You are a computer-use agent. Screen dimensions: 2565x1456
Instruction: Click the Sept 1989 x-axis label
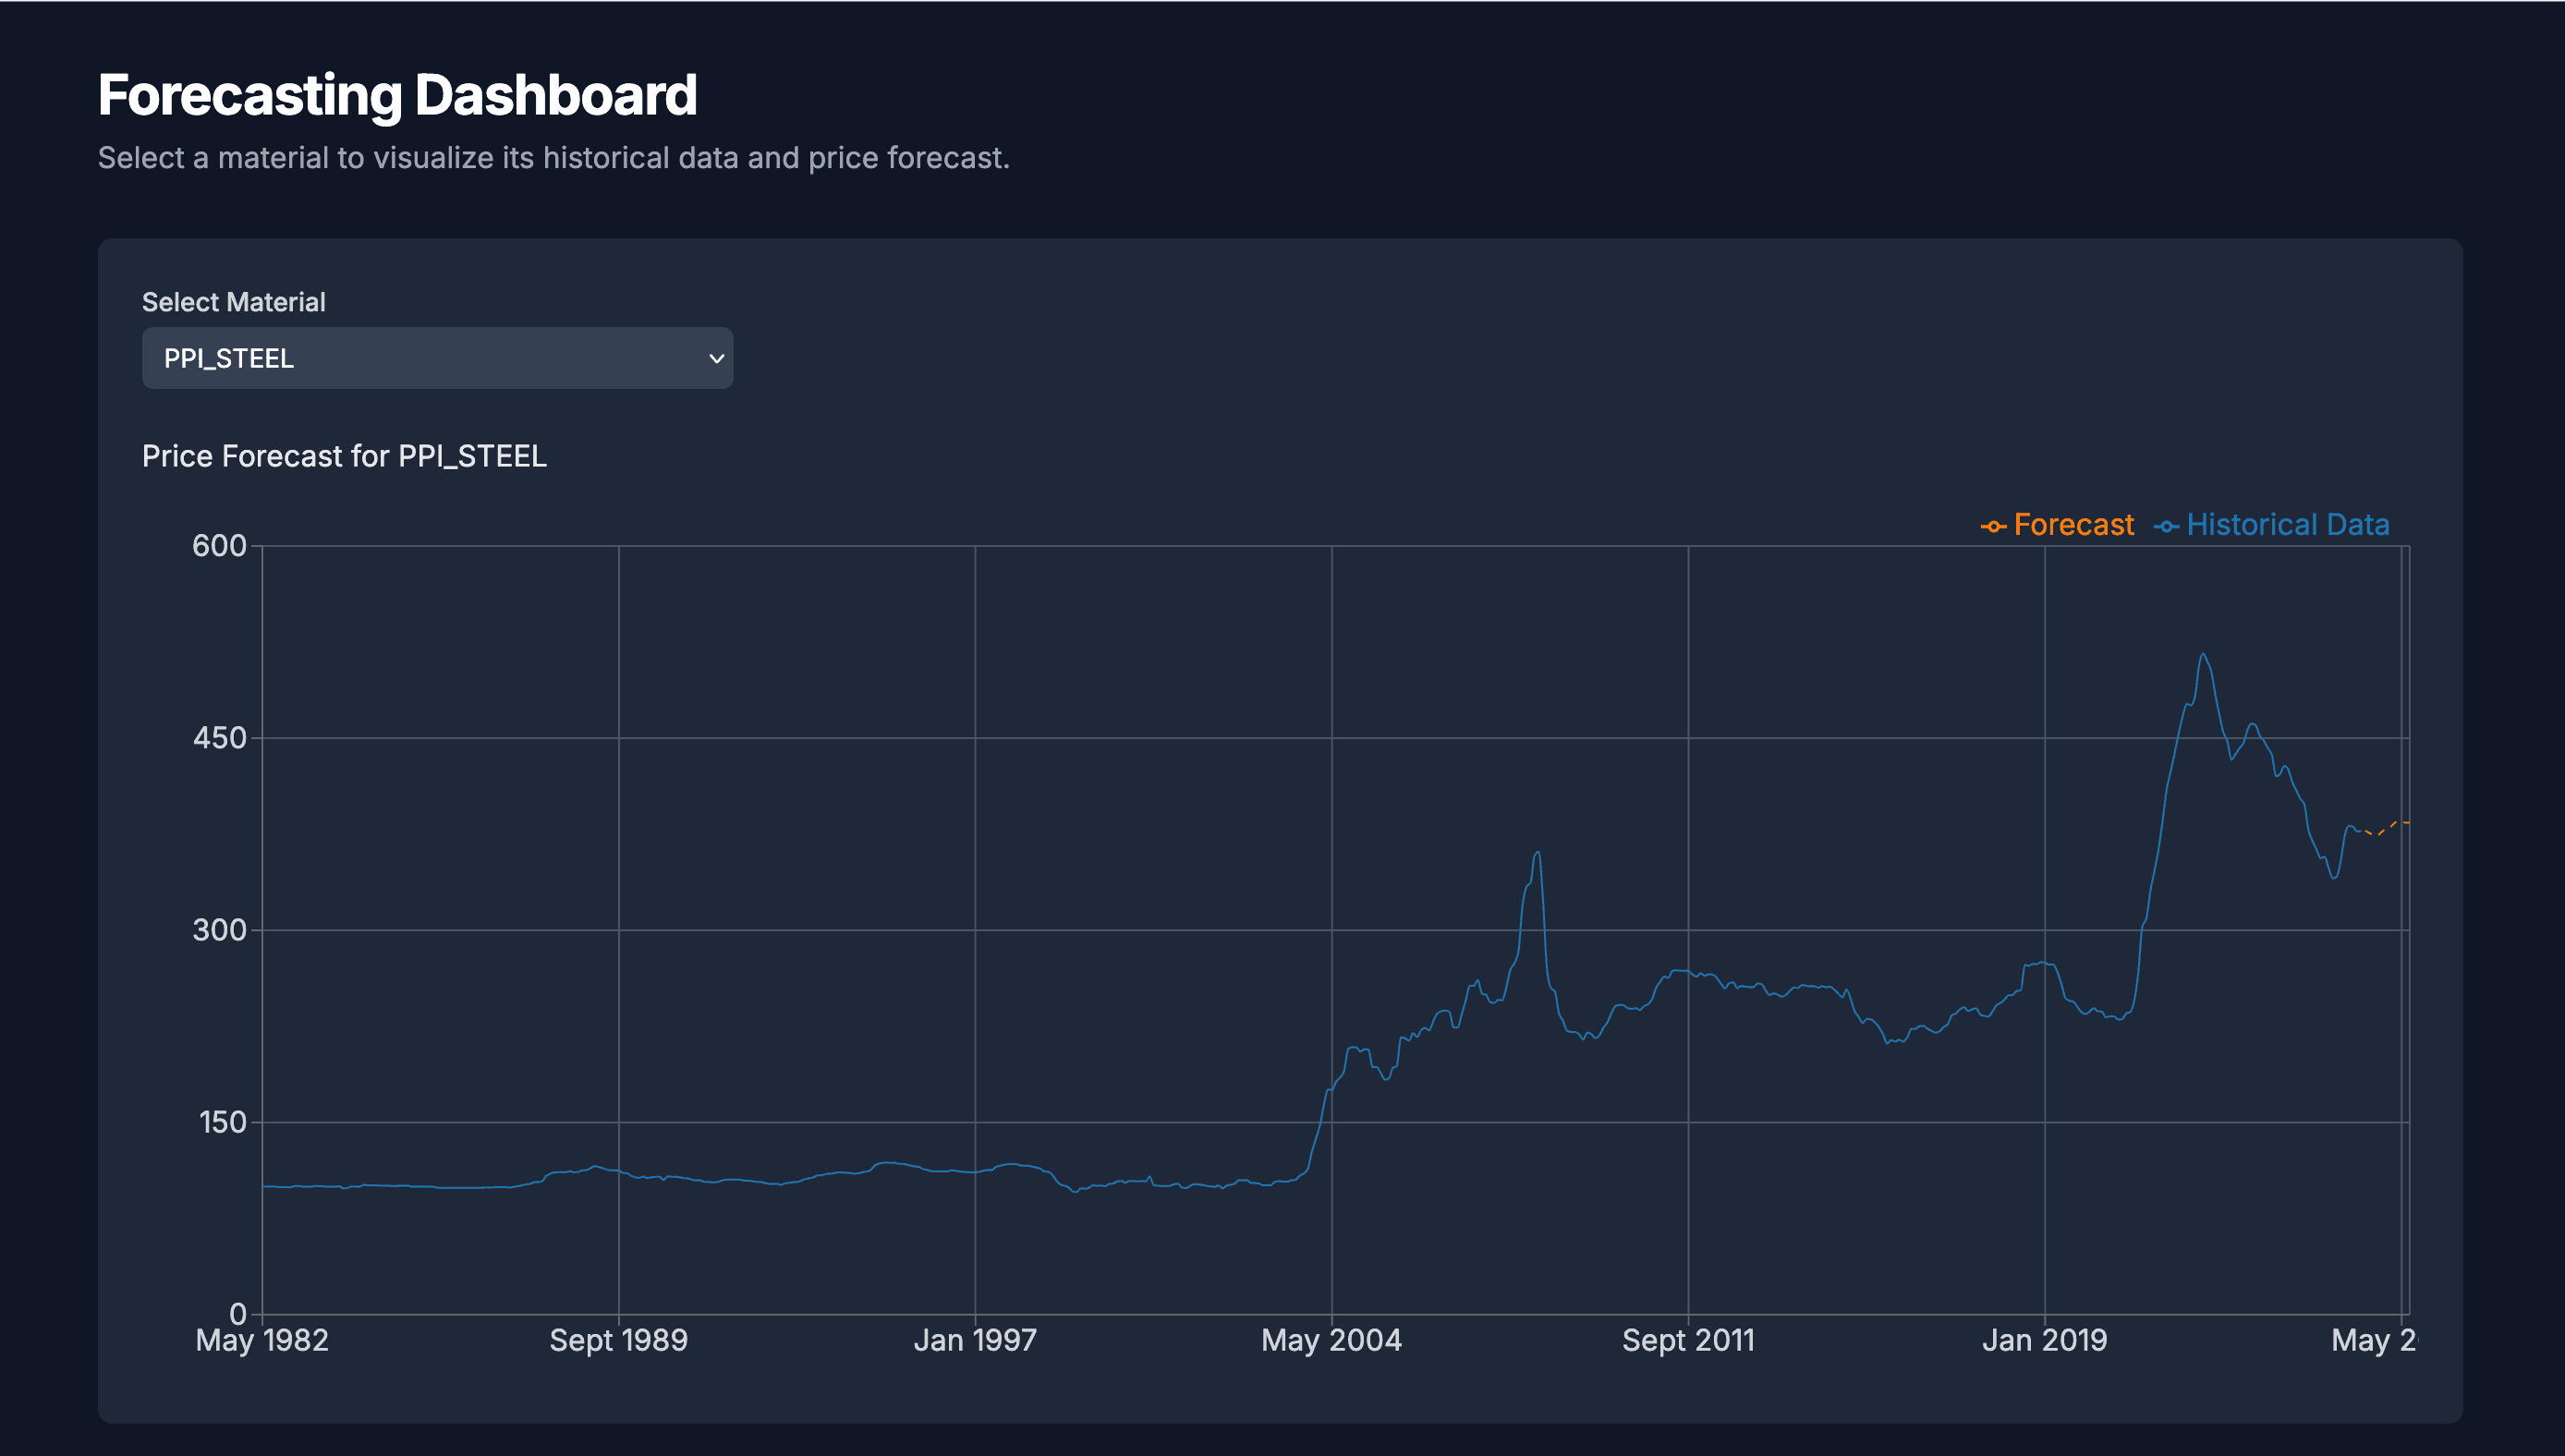(618, 1340)
